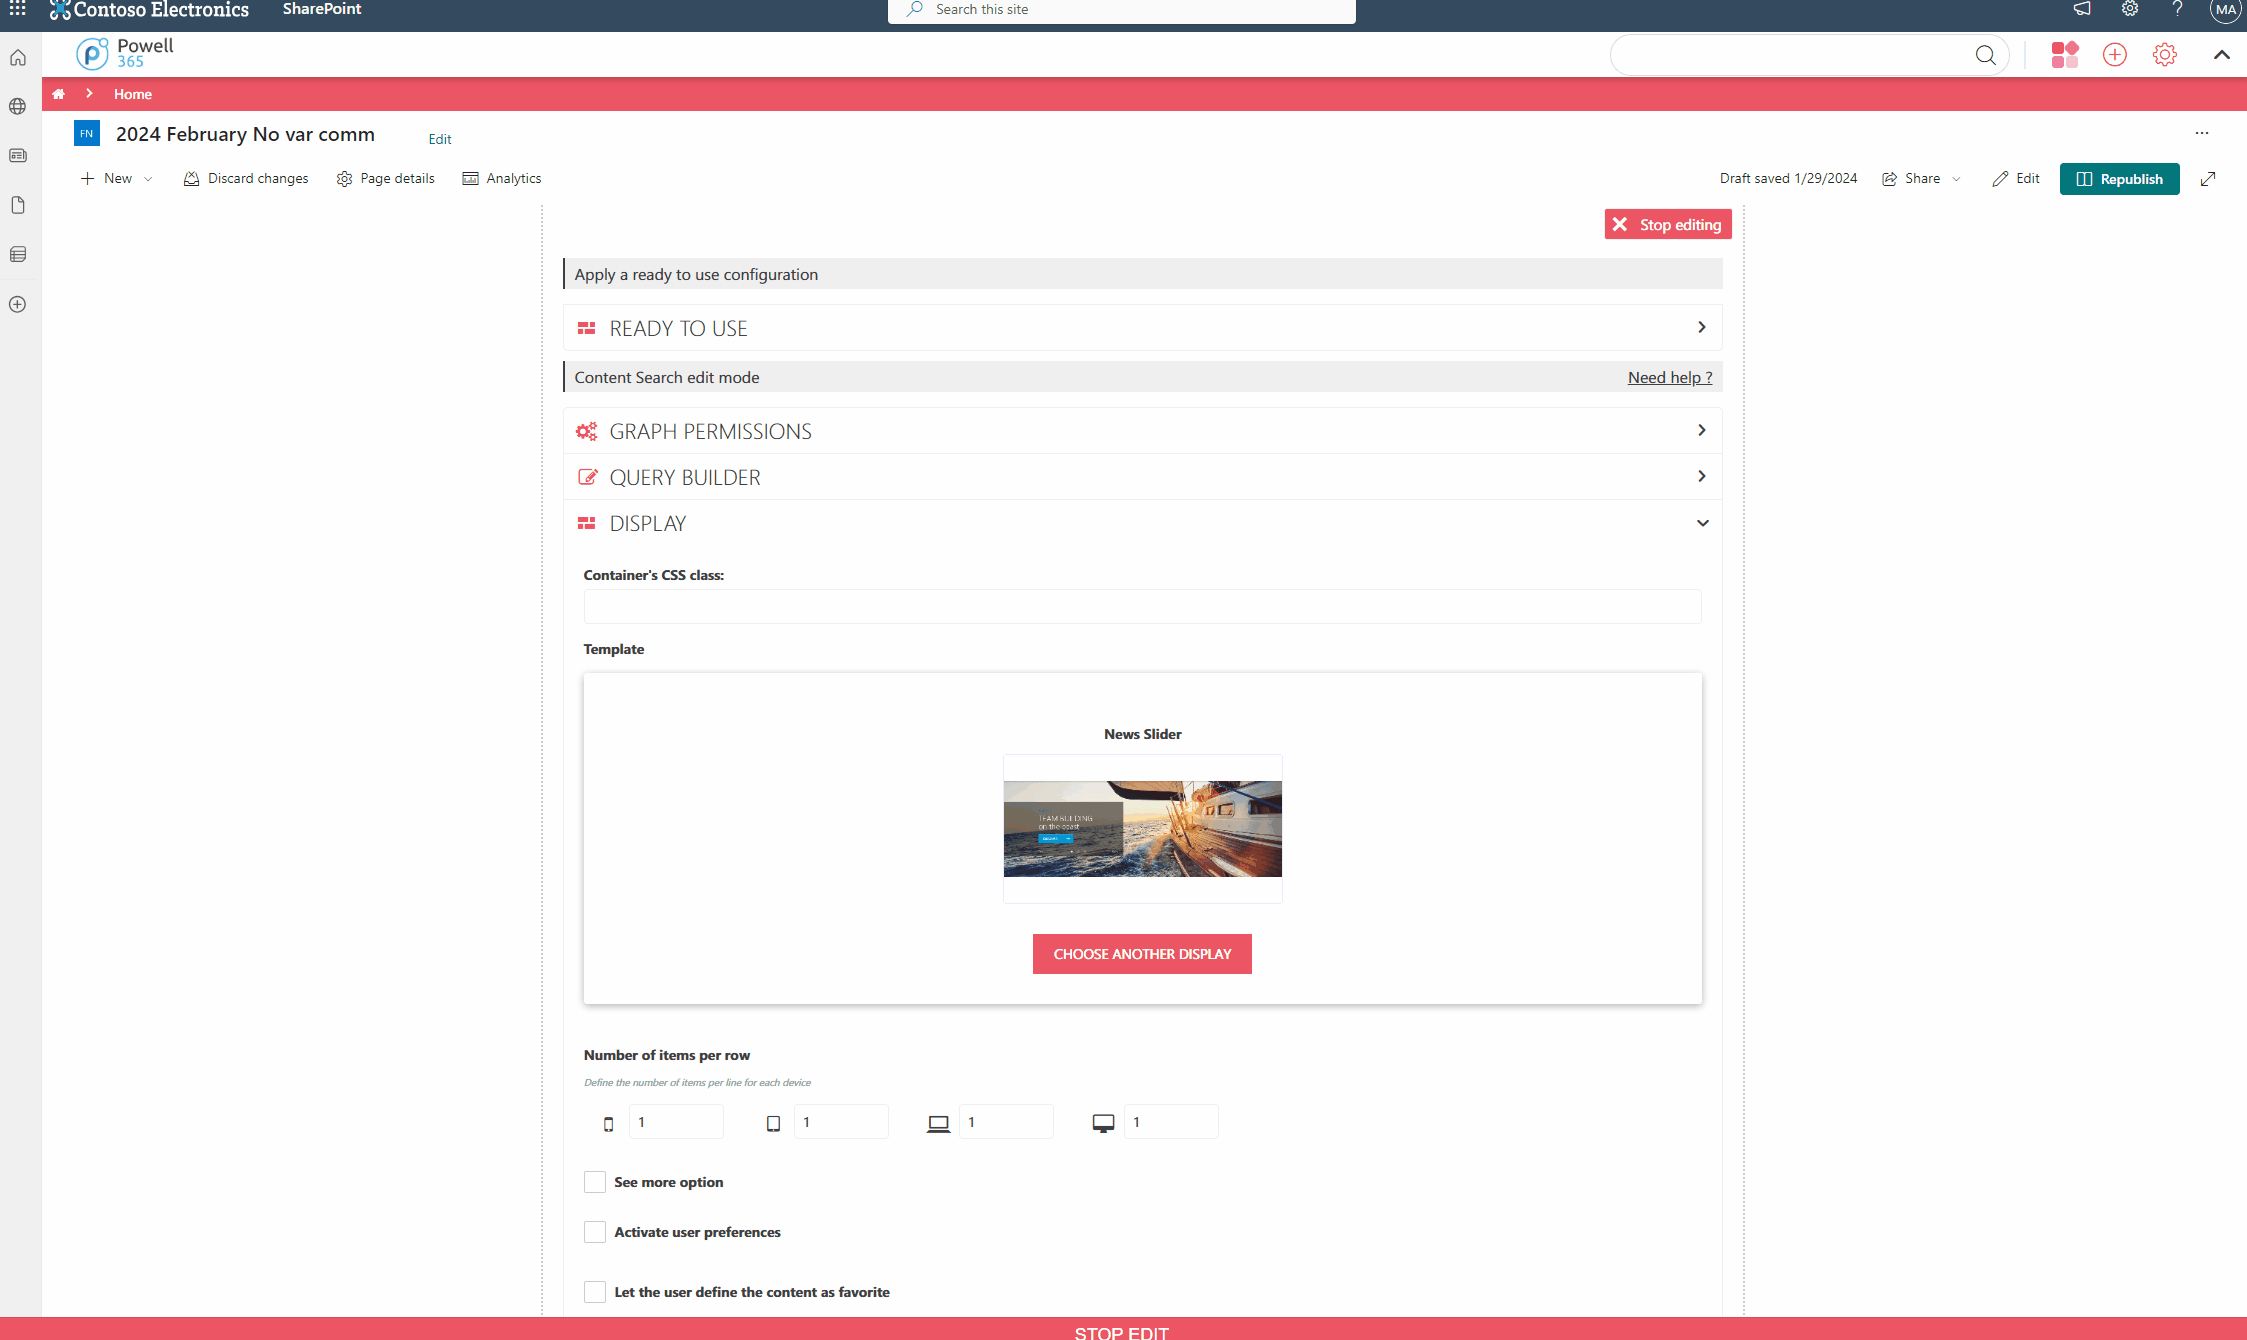This screenshot has height=1340, width=2247.
Task: Open the megaphone notifications icon
Action: point(2083,9)
